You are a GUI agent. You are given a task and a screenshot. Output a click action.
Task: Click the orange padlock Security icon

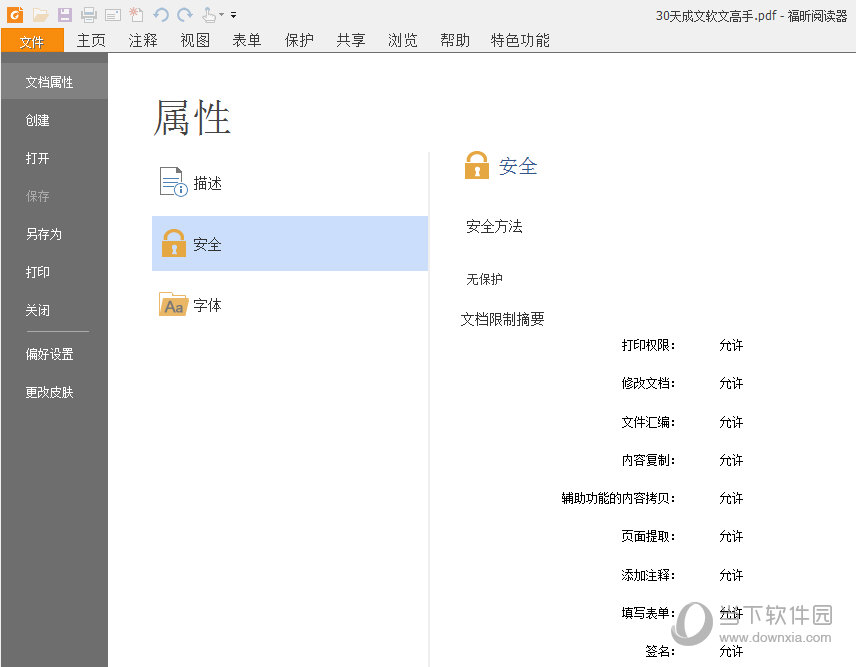(x=476, y=166)
